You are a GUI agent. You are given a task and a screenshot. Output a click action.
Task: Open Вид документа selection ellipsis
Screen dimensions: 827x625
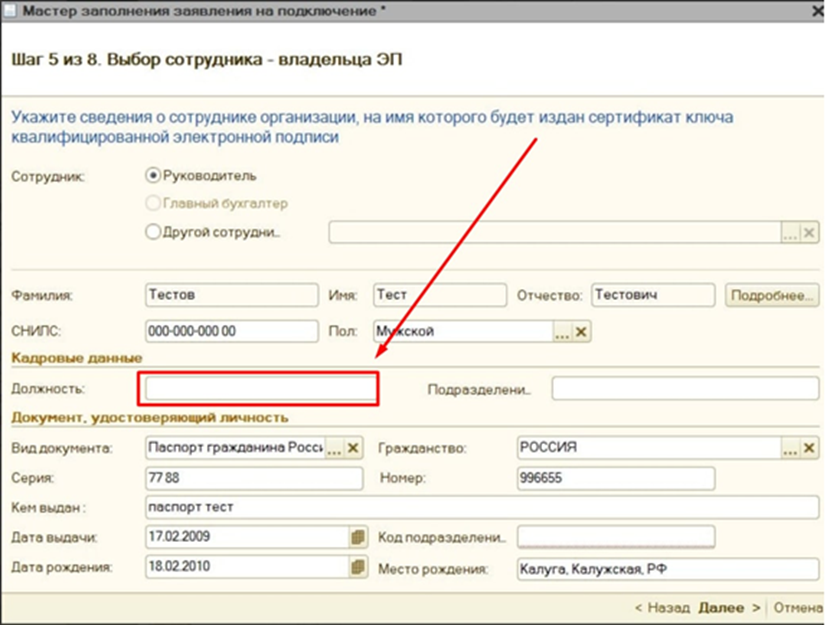334,448
